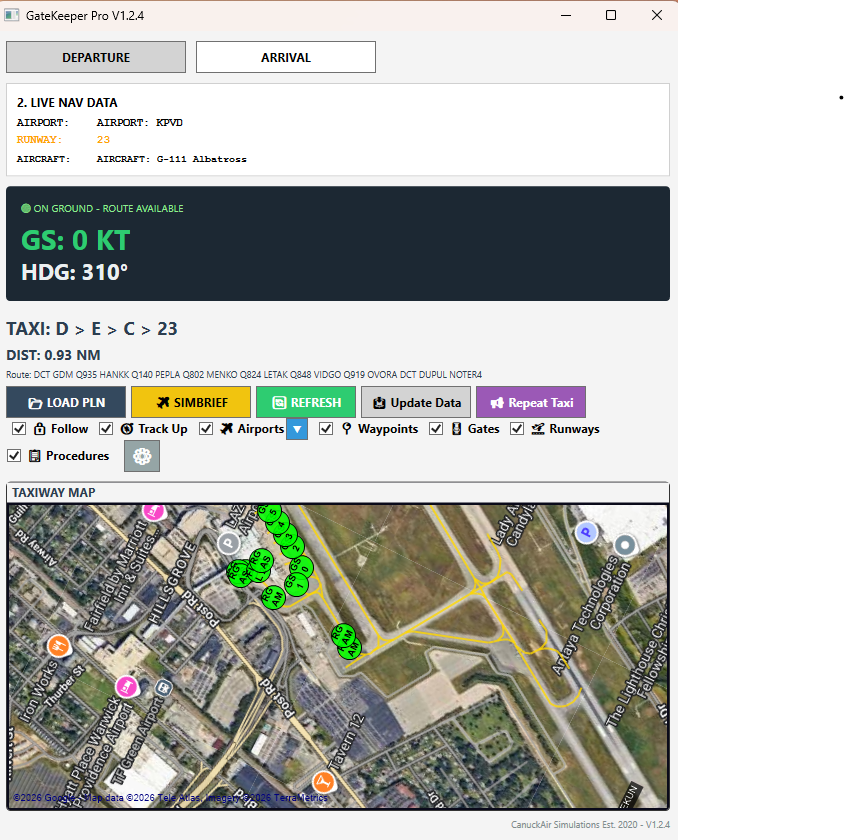Toggle the Runways checkbox

click(517, 429)
